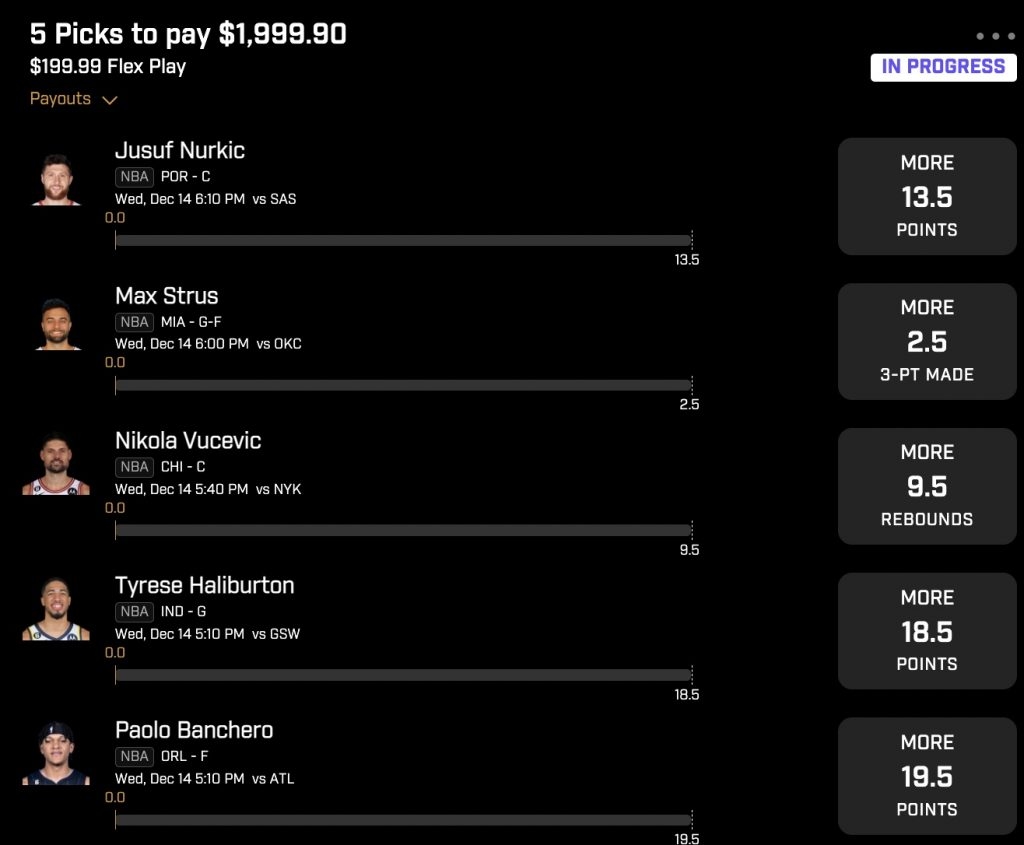Click the 5 Picks to pay $1,999.90 title

pos(188,34)
